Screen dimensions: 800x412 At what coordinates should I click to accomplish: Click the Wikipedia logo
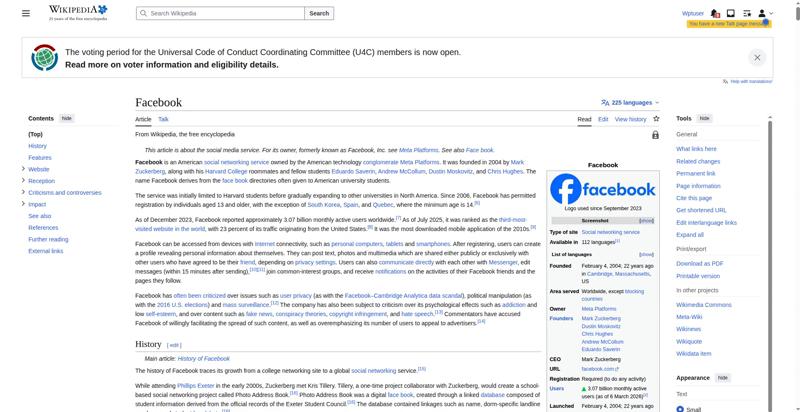coord(78,13)
